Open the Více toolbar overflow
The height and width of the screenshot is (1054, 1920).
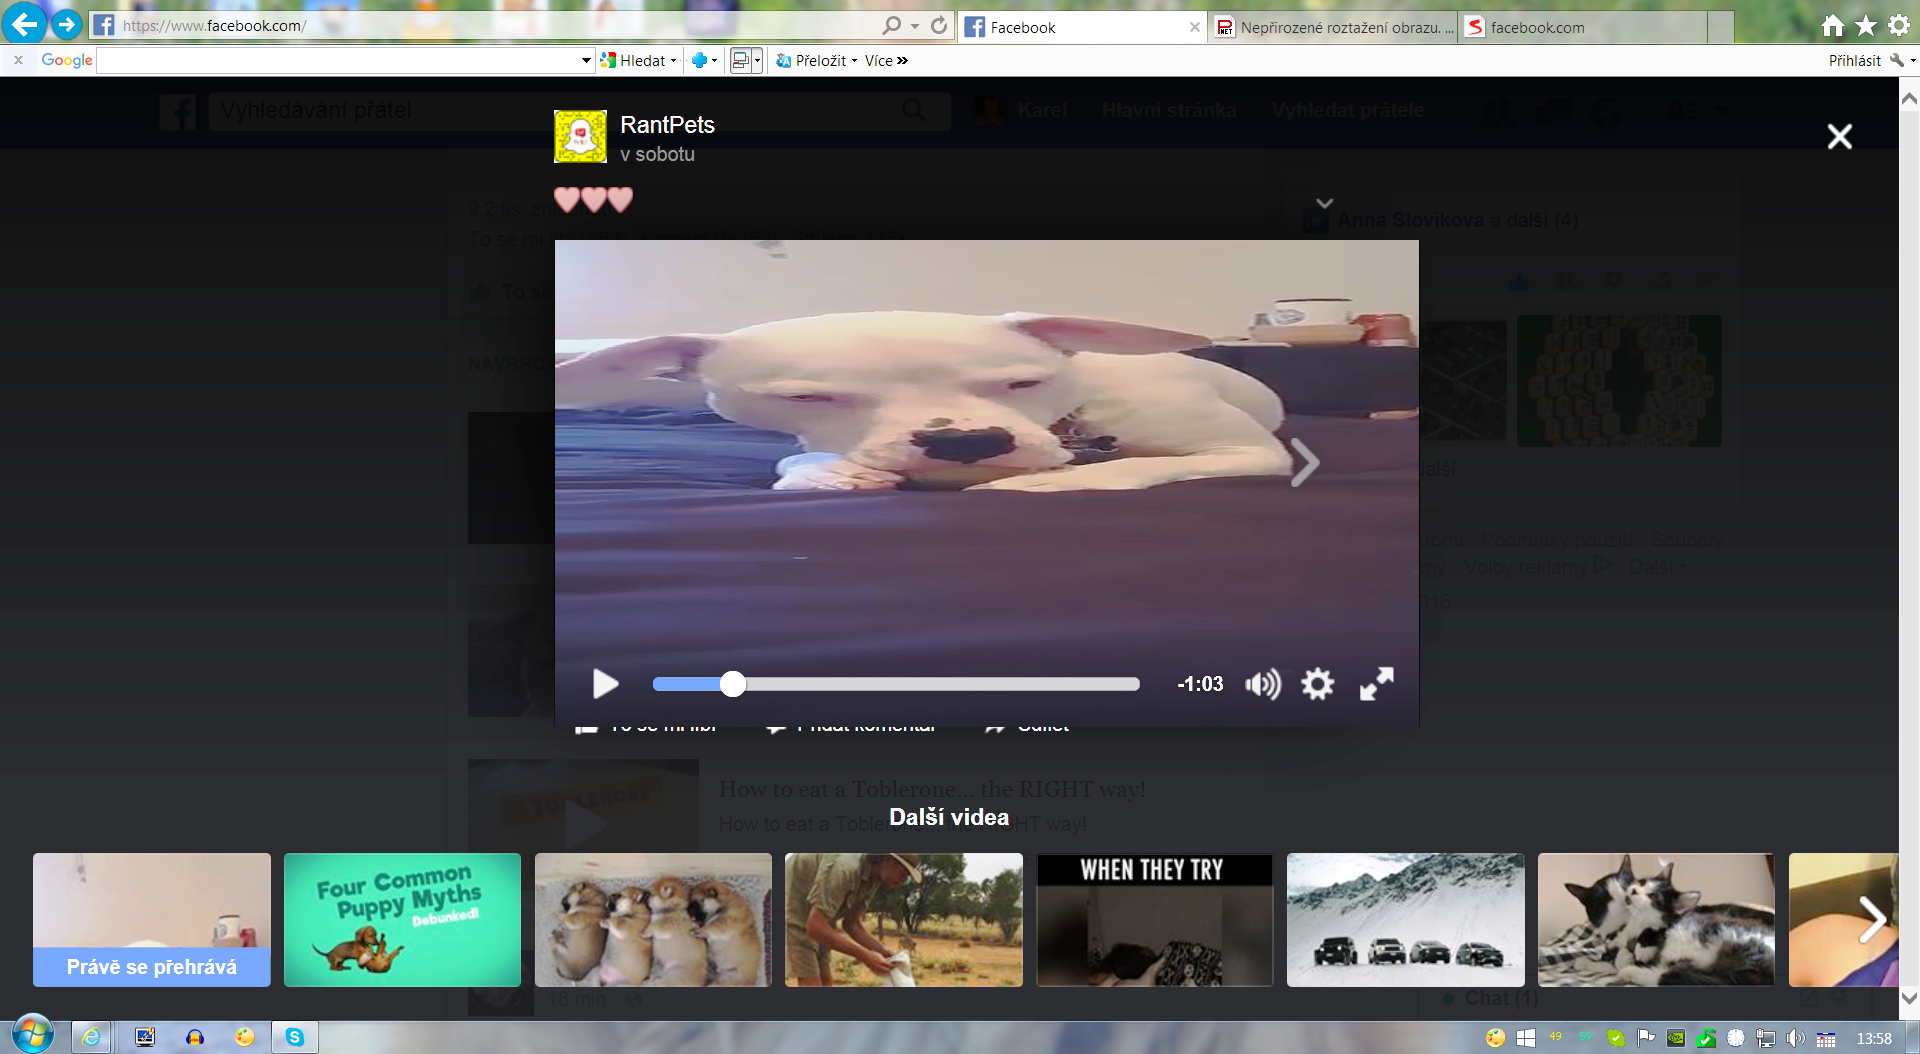886,61
